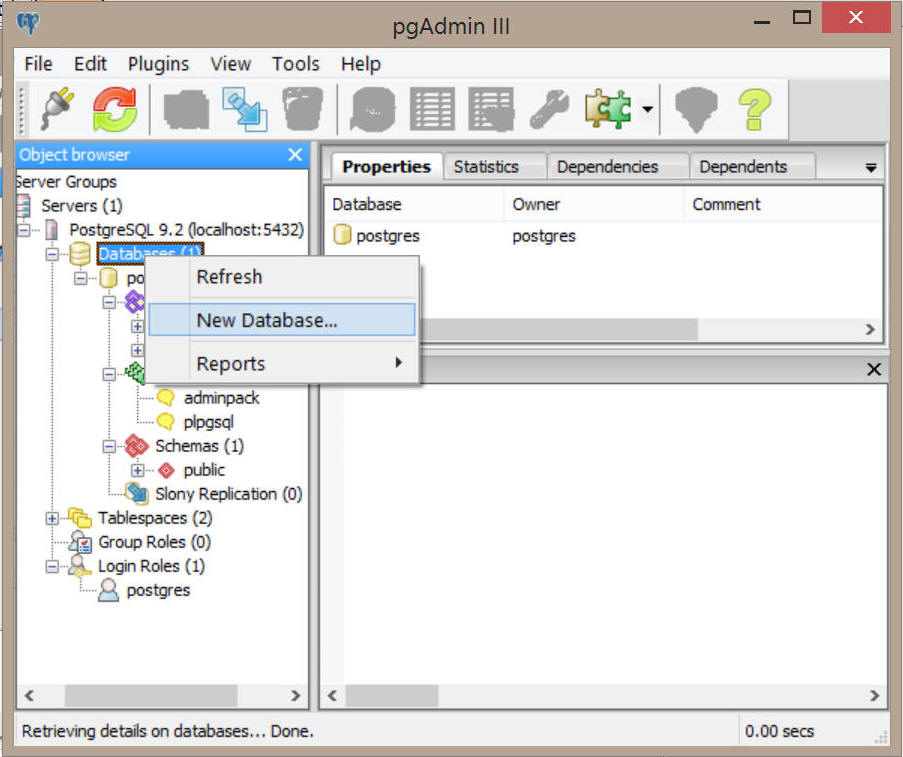Image resolution: width=903 pixels, height=757 pixels.
Task: Click the puzzle piece Plugins icon
Action: pyautogui.click(x=609, y=108)
